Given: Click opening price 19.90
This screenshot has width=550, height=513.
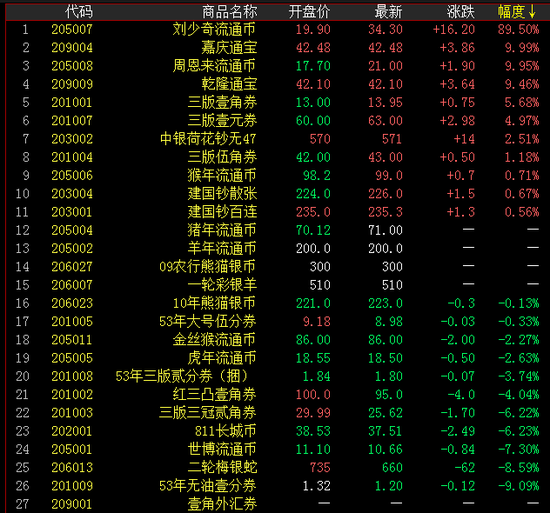Looking at the screenshot, I should click(313, 29).
